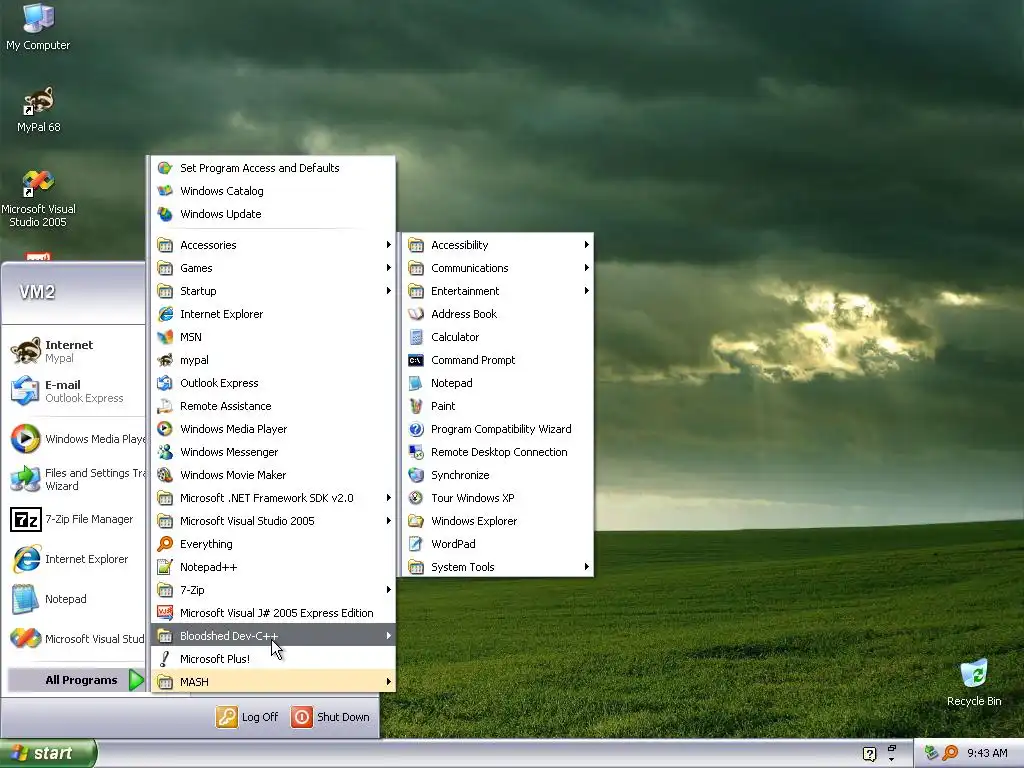Select Microsoft Plus! entry

tap(274, 659)
